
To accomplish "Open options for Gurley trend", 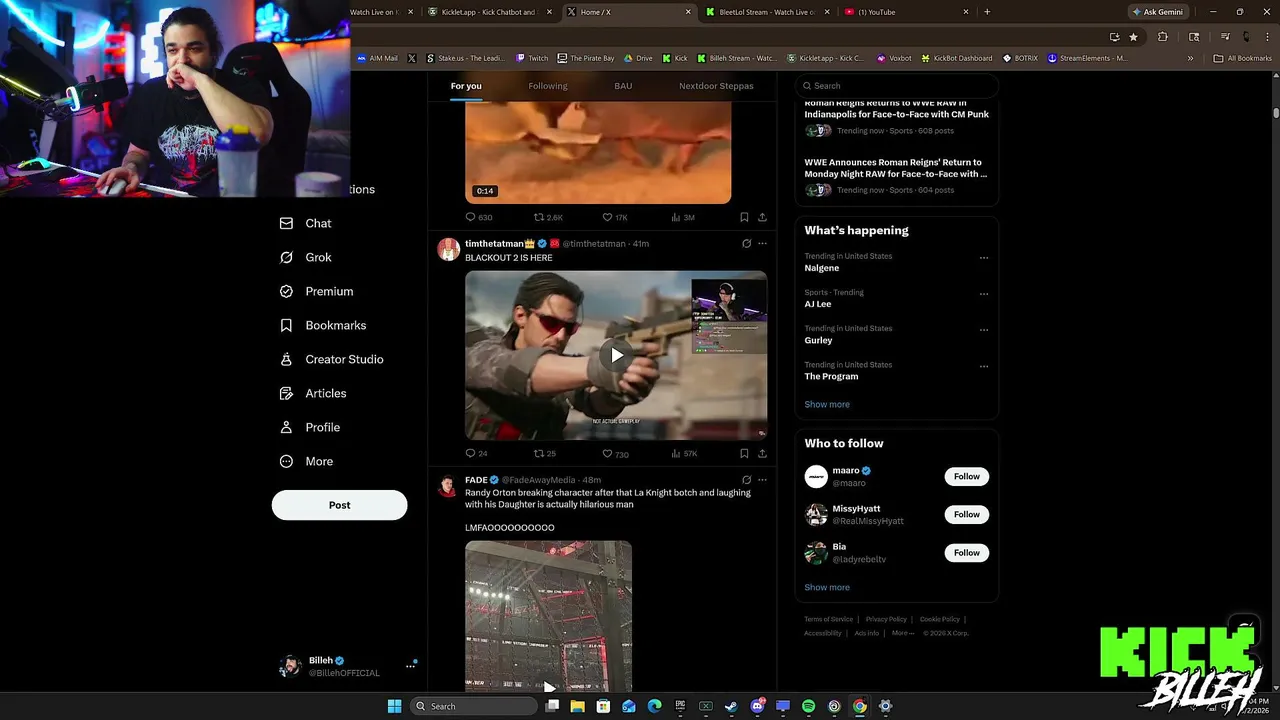I will [984, 330].
